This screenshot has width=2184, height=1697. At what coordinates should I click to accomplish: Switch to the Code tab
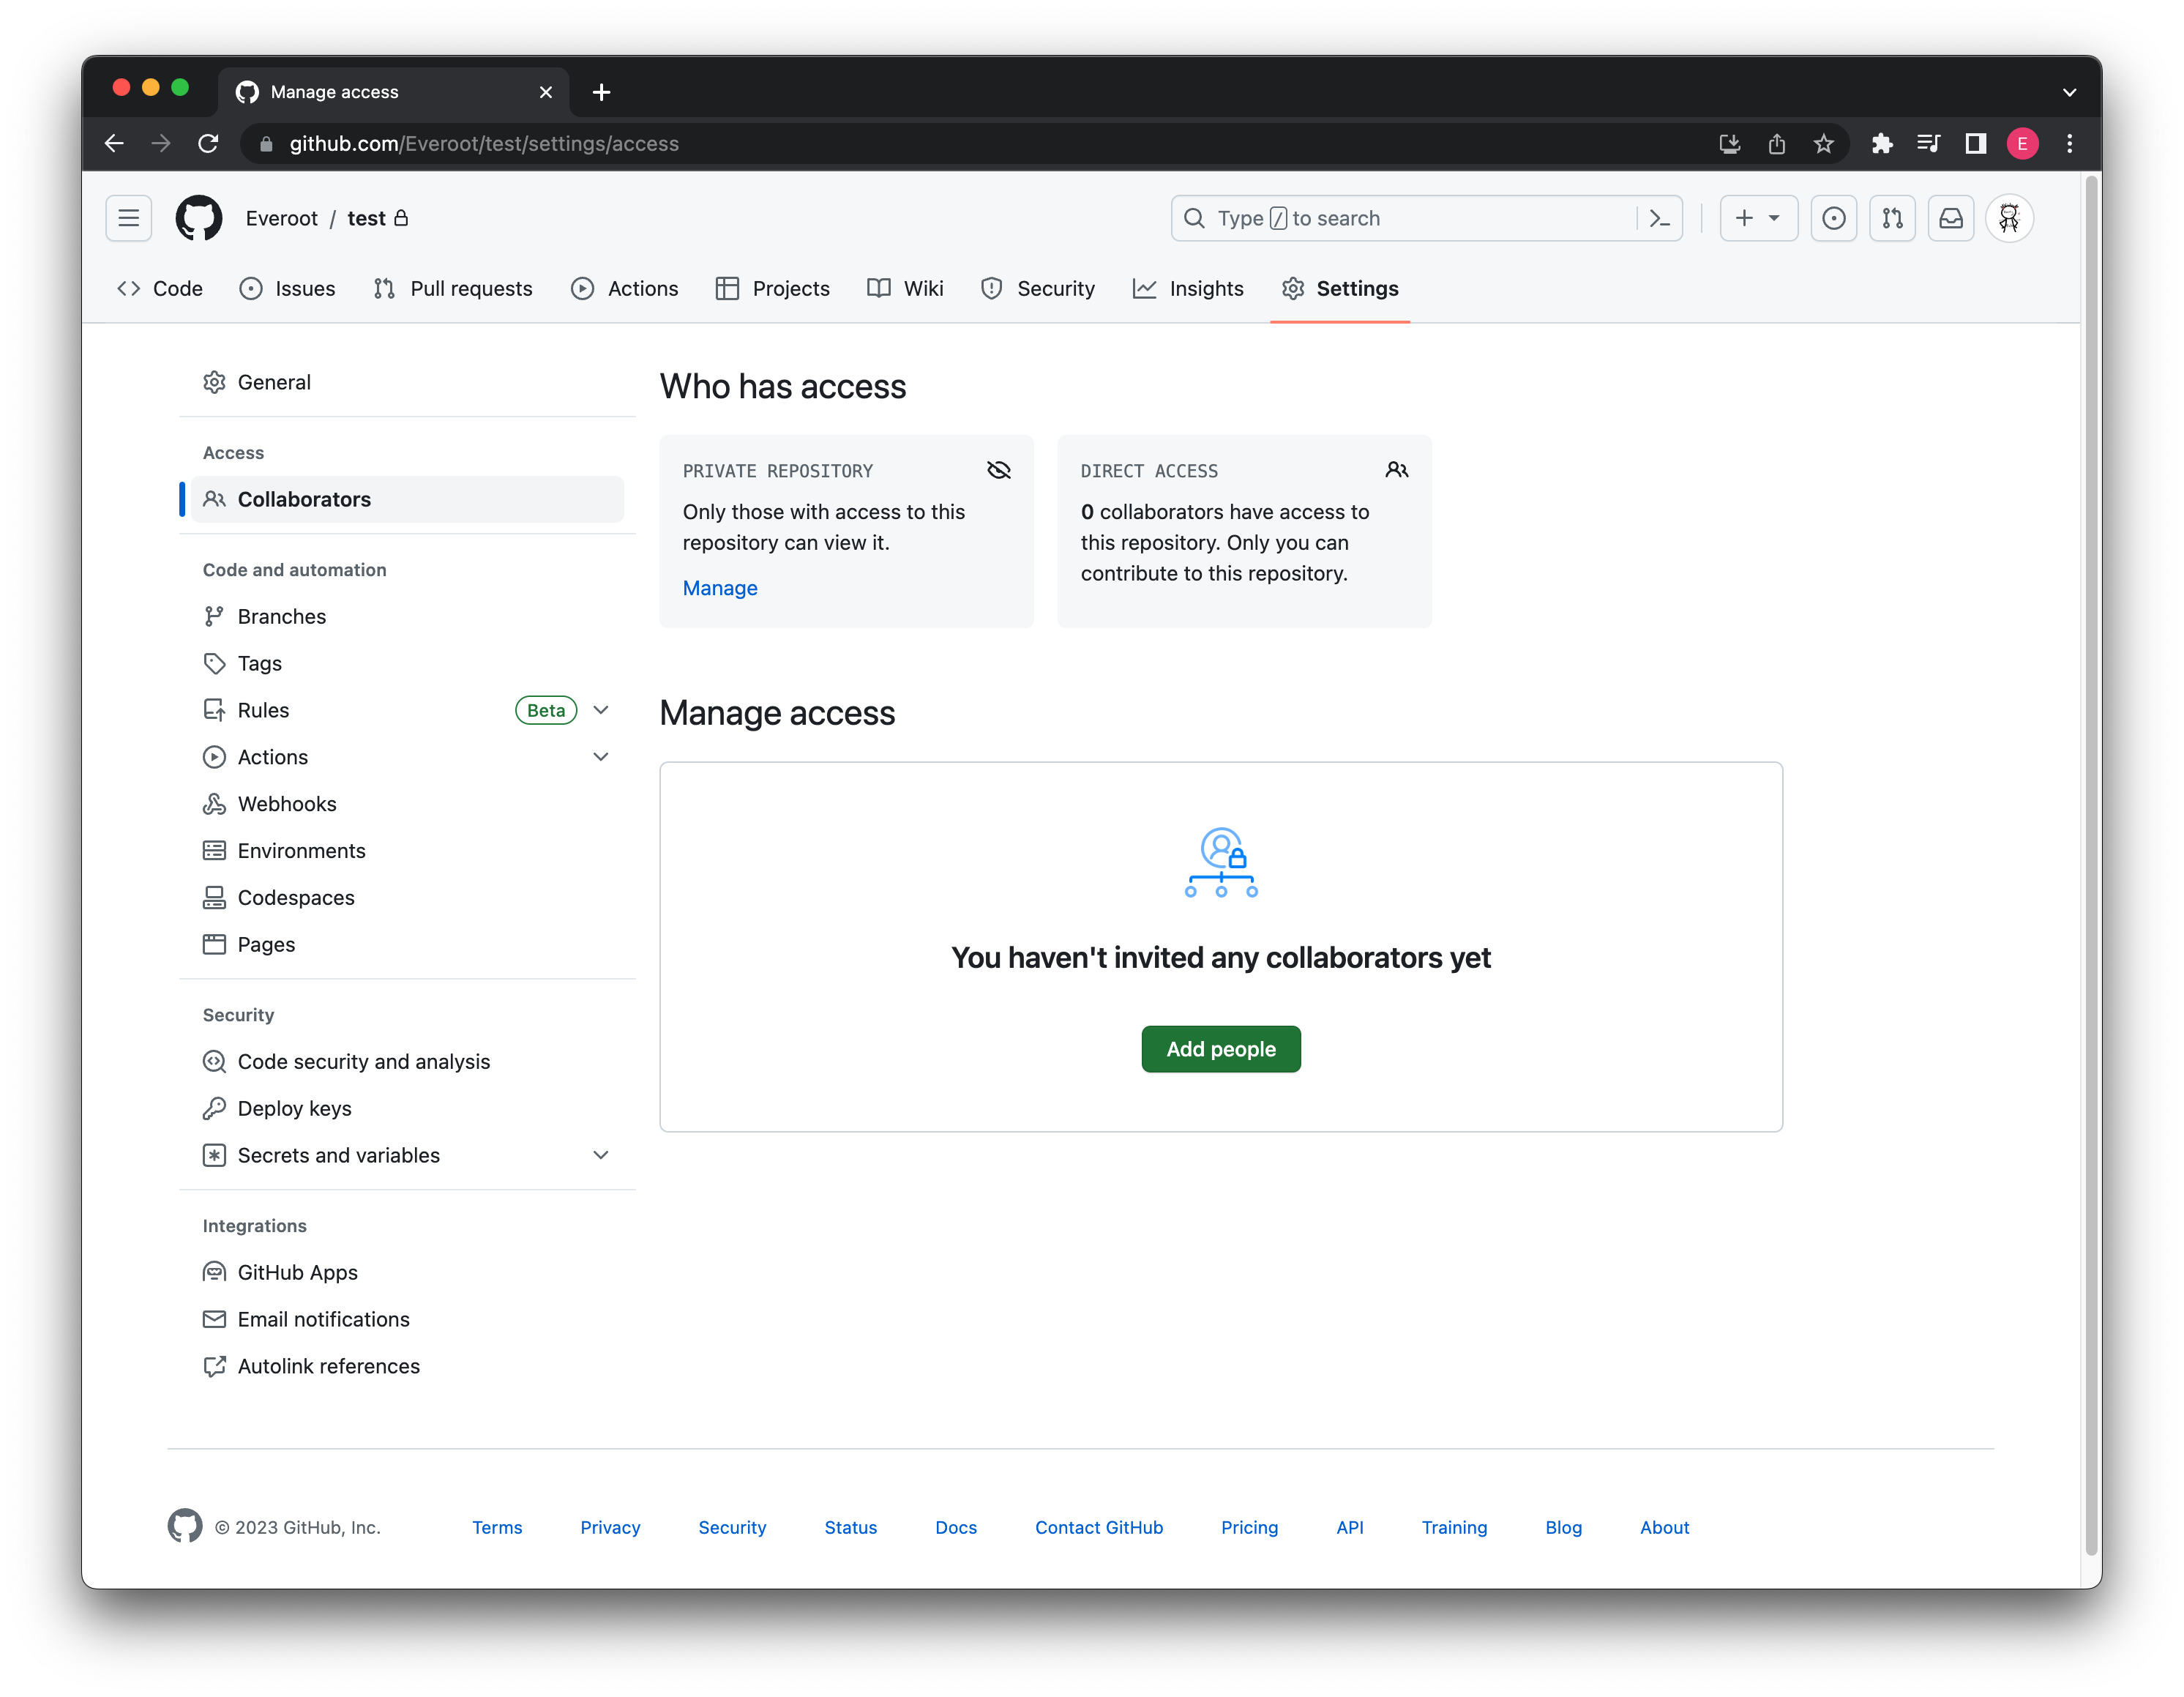[x=160, y=288]
